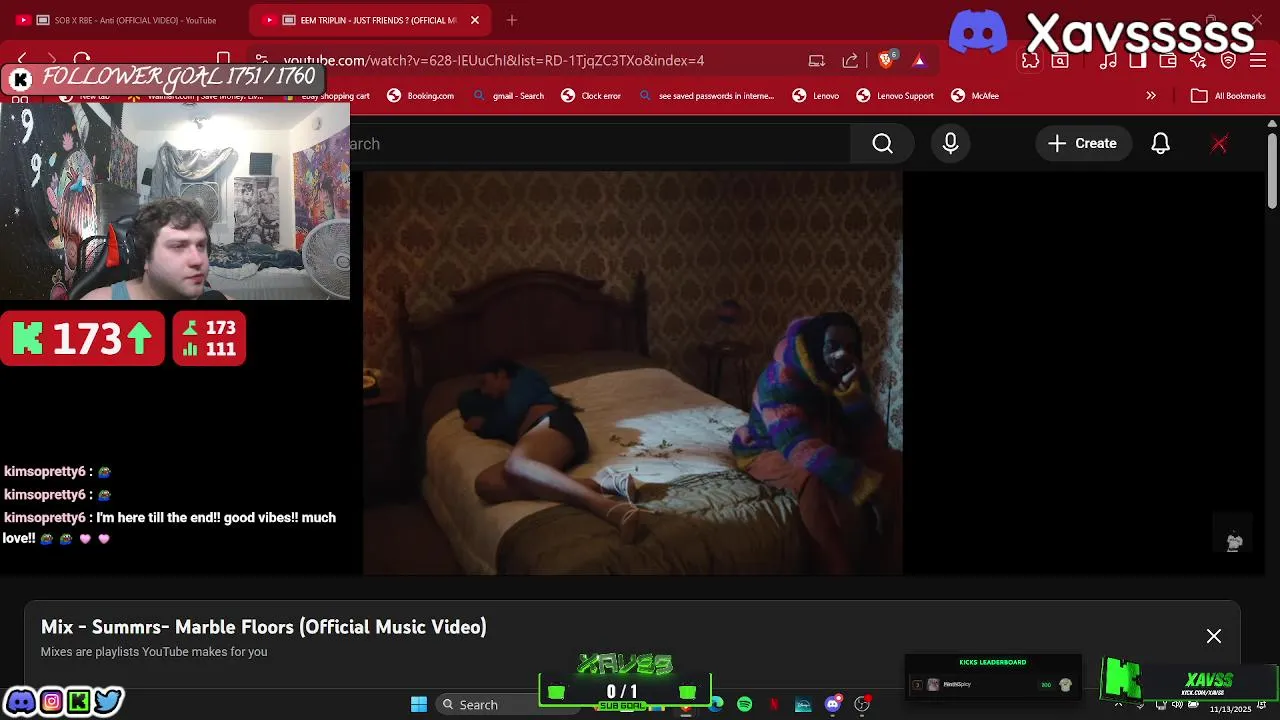Screen dimensions: 1280x720
Task: Open the Brave VPN shield icon
Action: 1228,61
